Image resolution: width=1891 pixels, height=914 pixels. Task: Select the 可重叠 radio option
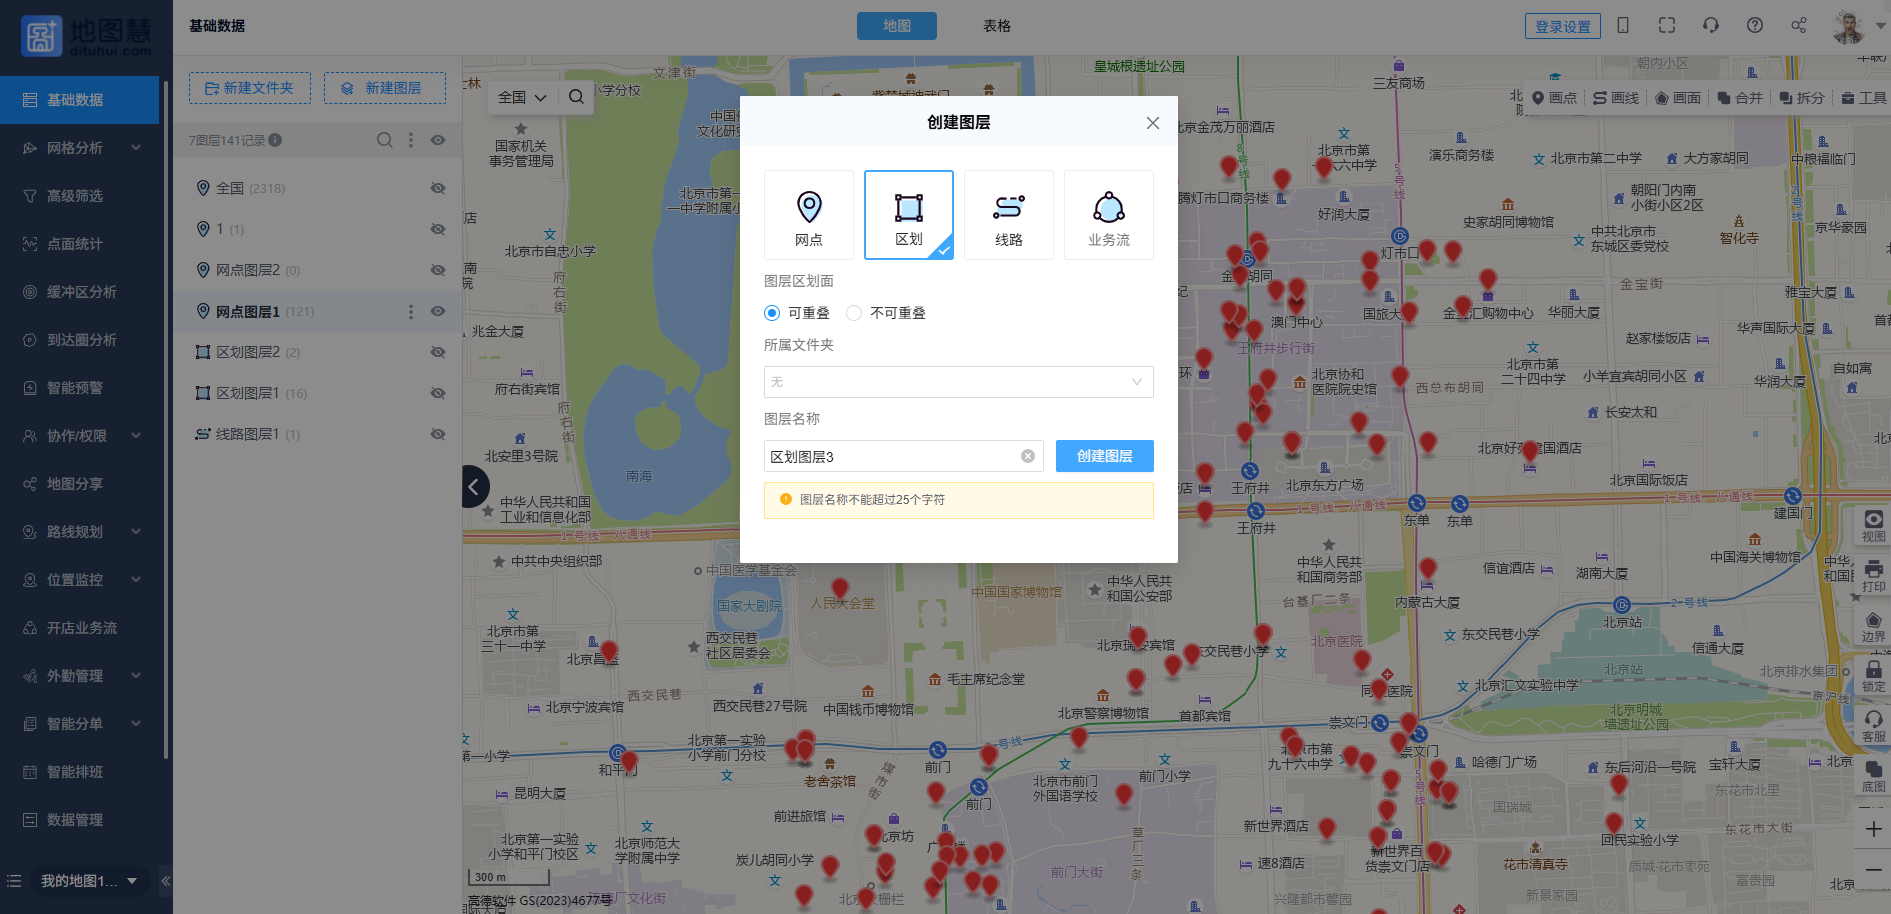pos(772,313)
